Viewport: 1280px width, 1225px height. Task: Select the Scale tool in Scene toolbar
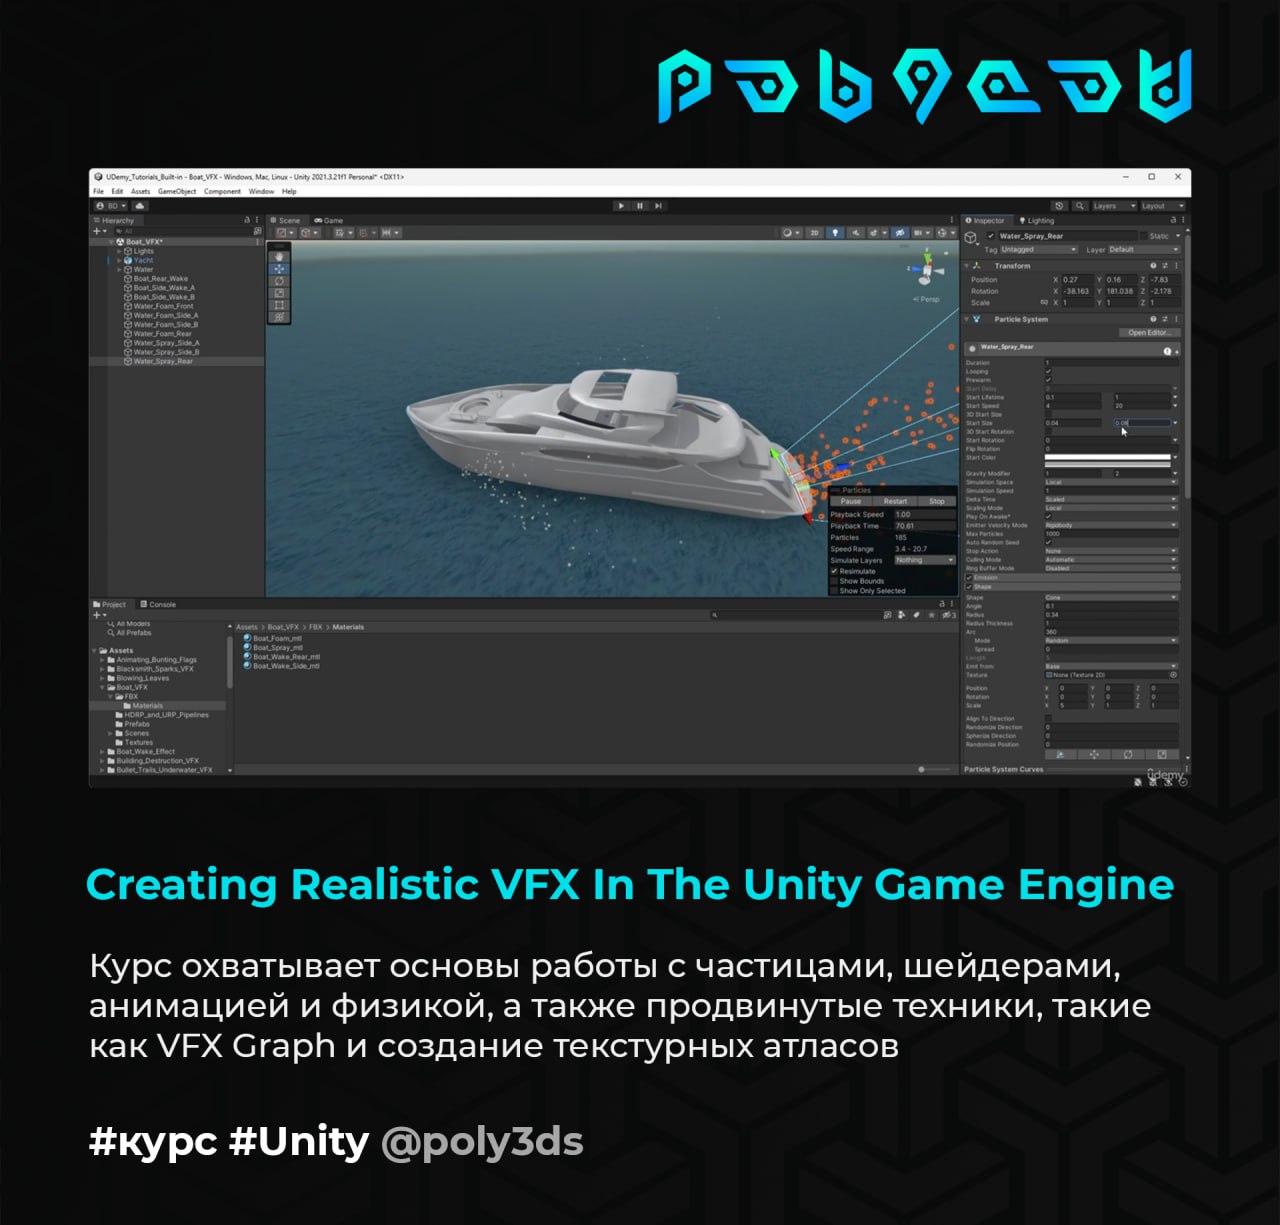click(x=279, y=293)
